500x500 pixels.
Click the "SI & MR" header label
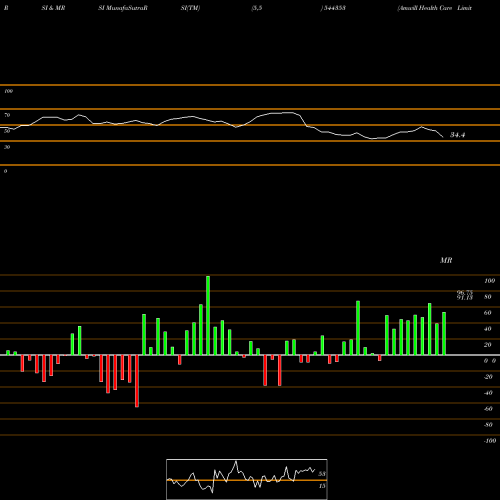[x=53, y=8]
